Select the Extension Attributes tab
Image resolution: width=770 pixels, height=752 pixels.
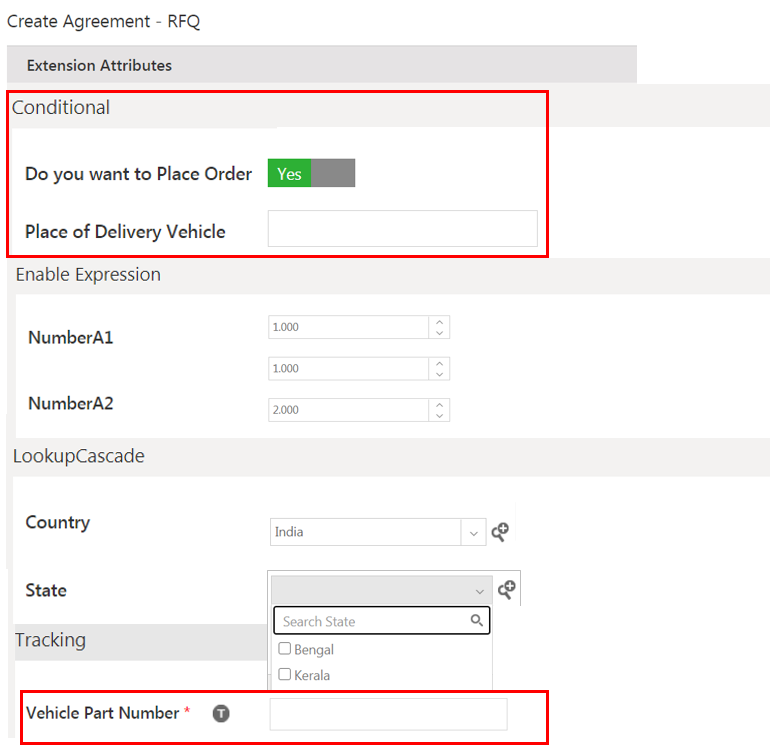(x=99, y=65)
